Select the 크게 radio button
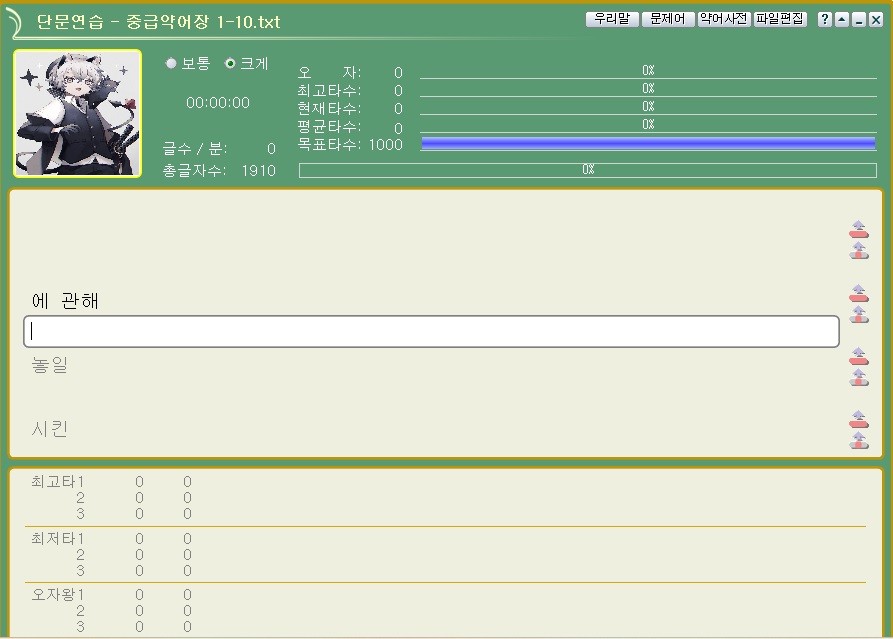893x639 pixels. click(230, 63)
